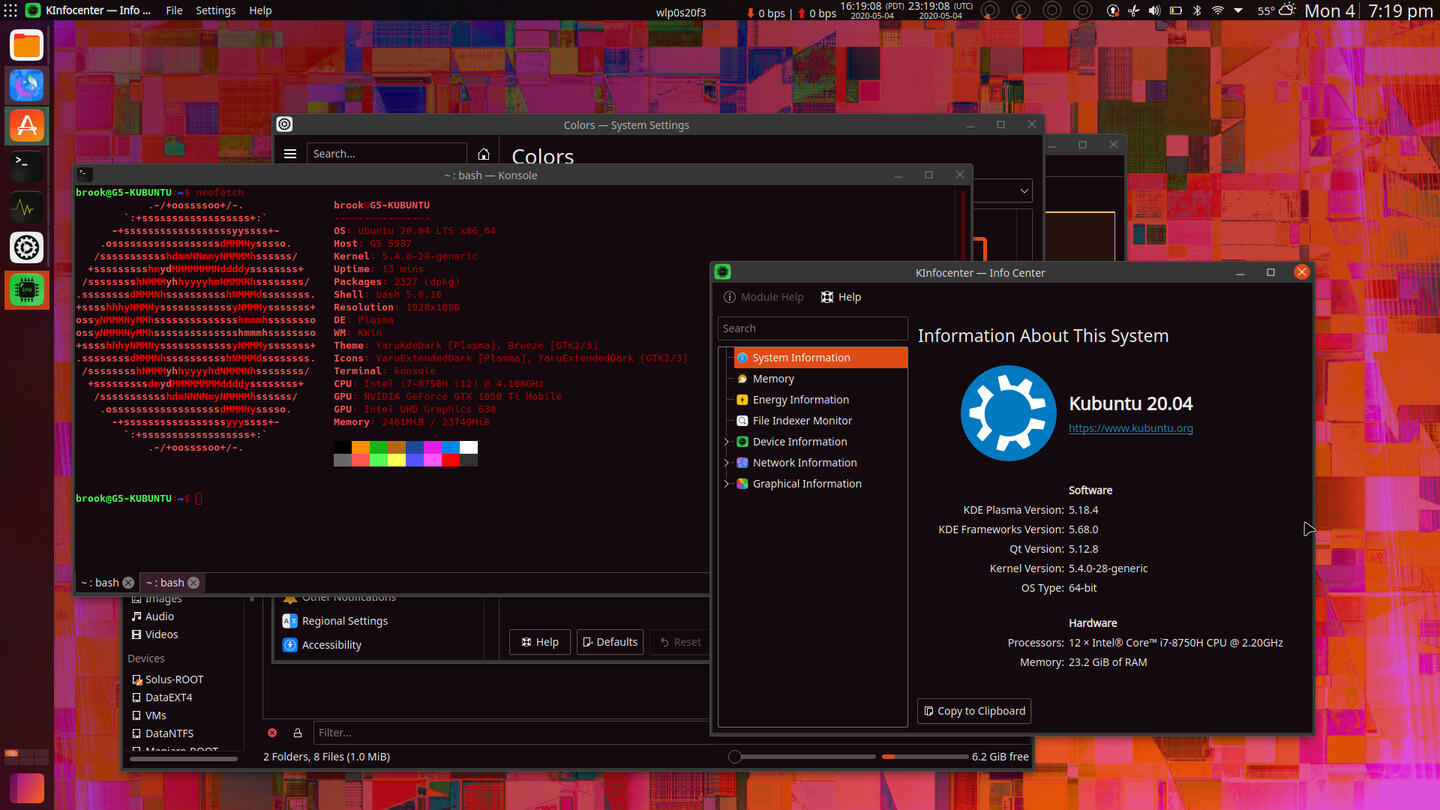This screenshot has height=810, width=1440.
Task: Click the clock showing 7:19 pm
Action: tap(1400, 11)
